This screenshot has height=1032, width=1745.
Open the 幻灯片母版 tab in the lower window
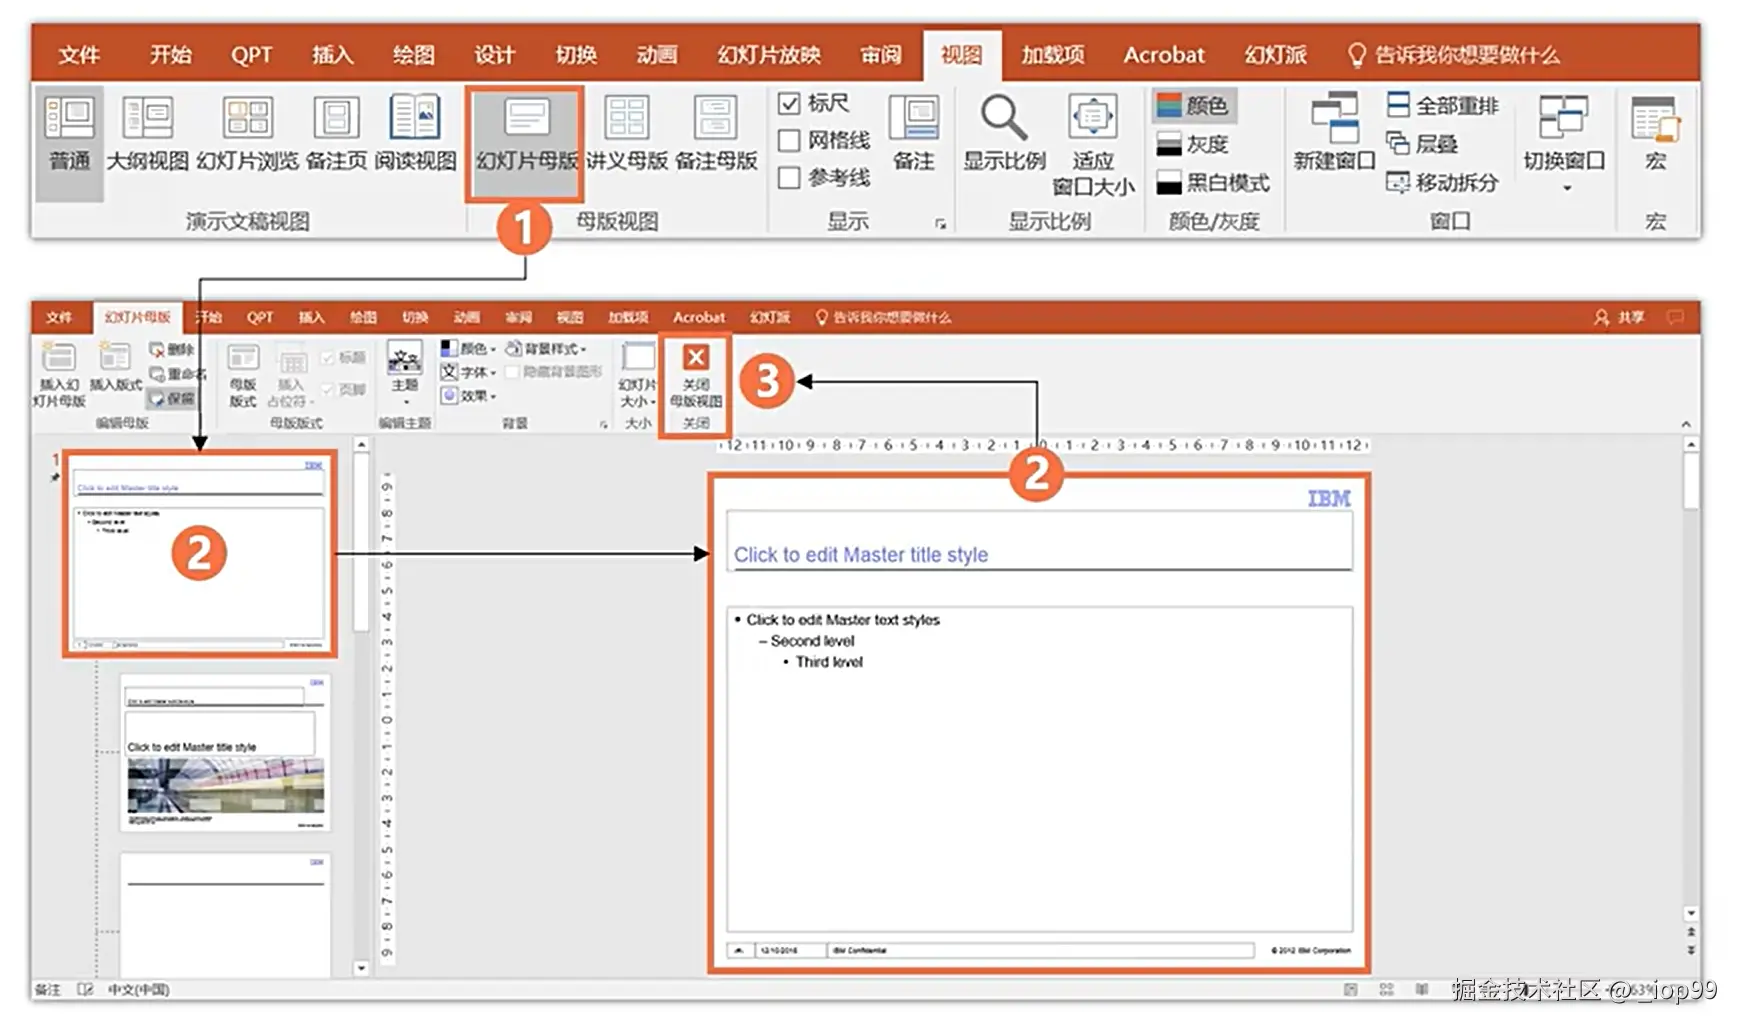click(x=138, y=317)
